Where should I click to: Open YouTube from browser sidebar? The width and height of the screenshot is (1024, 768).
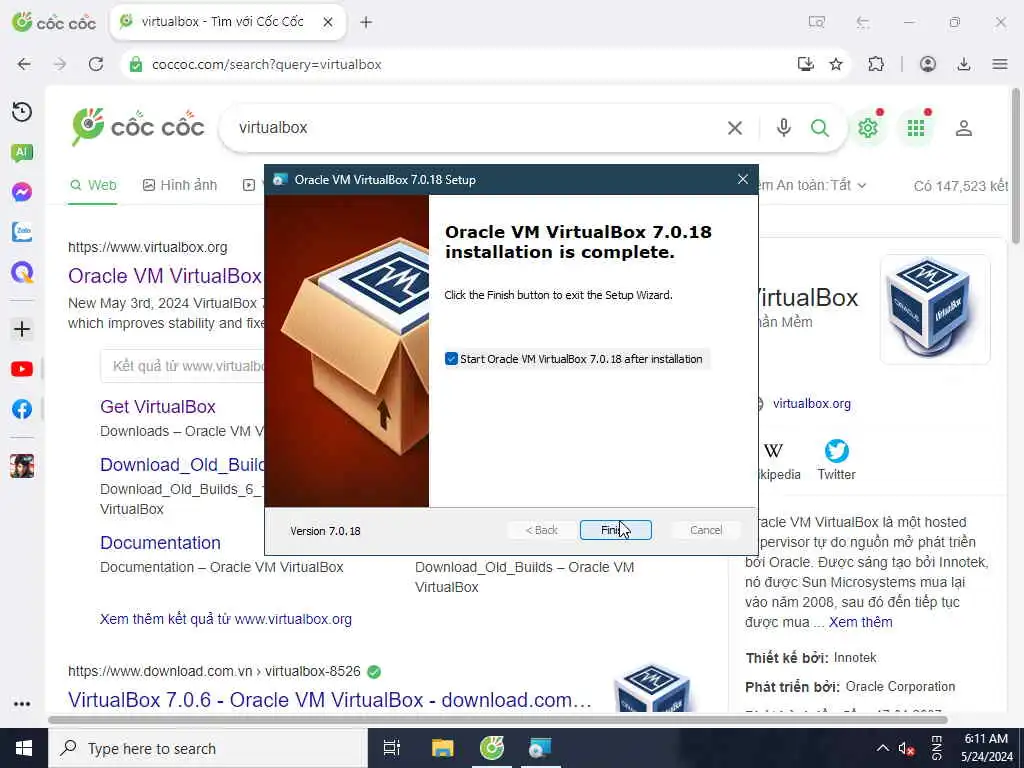pos(22,370)
